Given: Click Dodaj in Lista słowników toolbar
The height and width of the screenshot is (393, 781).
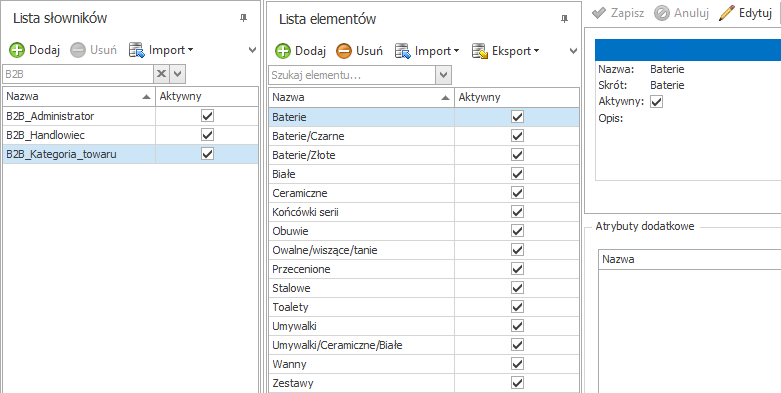Looking at the screenshot, I should [34, 50].
